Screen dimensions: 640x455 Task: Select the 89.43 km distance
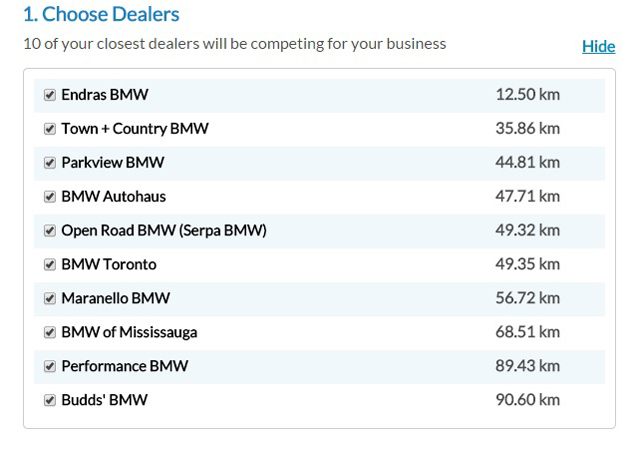coord(527,366)
